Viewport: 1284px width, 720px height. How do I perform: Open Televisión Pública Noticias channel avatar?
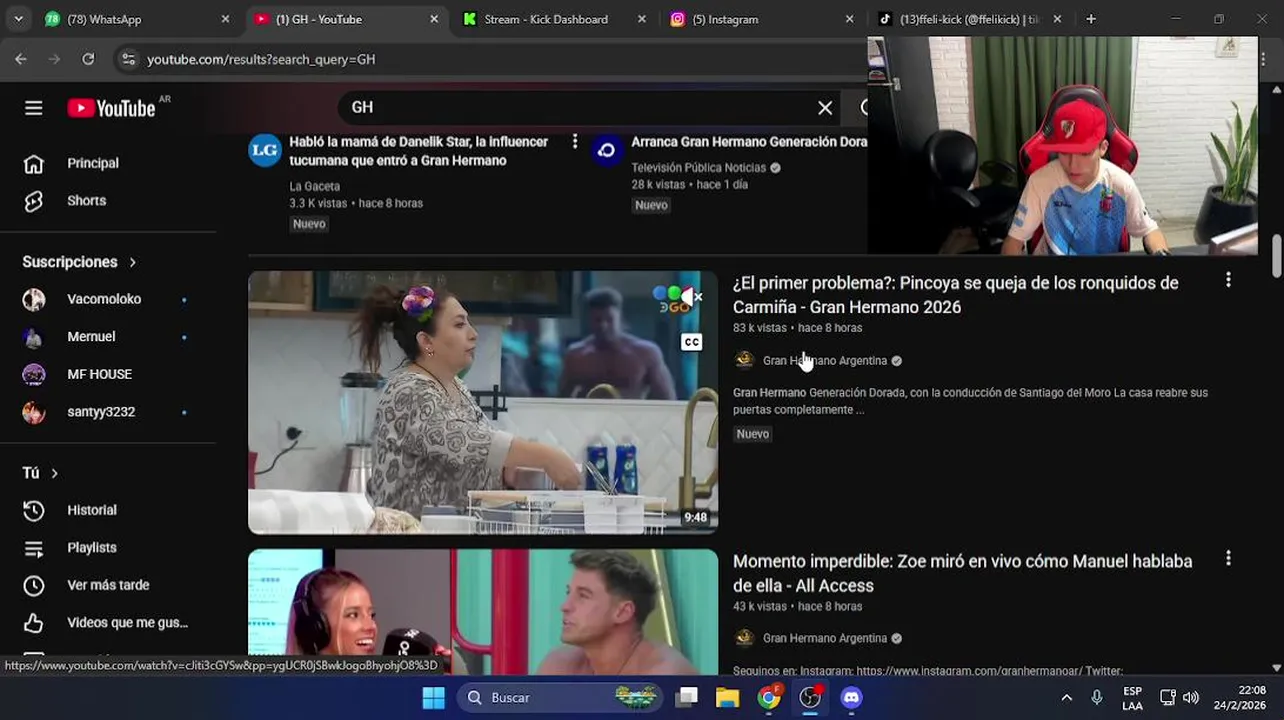click(606, 150)
